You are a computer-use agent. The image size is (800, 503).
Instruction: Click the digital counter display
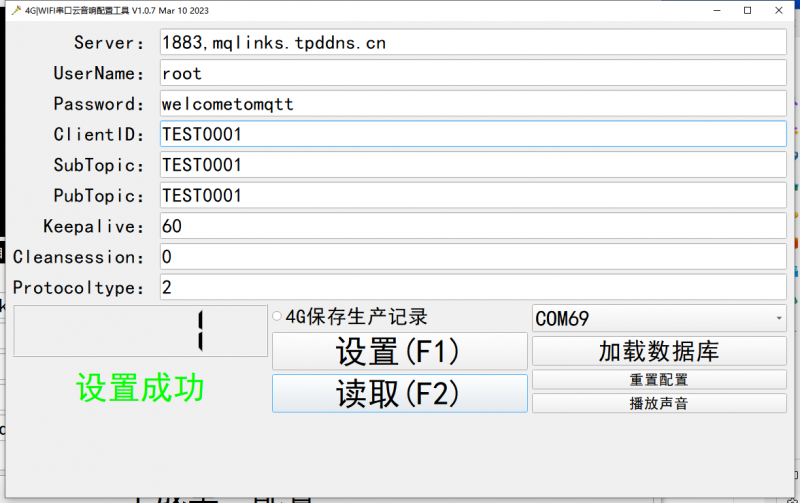[x=140, y=331]
